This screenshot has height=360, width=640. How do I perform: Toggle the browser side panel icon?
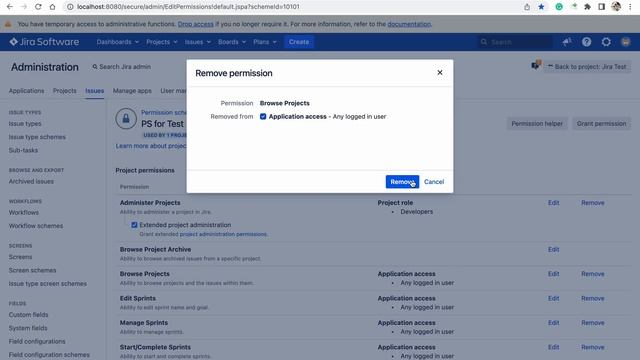[x=601, y=7]
